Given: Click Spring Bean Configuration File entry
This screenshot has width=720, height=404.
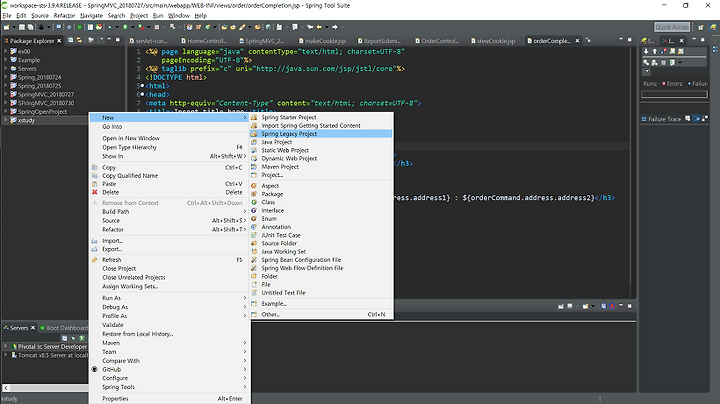Looking at the screenshot, I should [321, 260].
